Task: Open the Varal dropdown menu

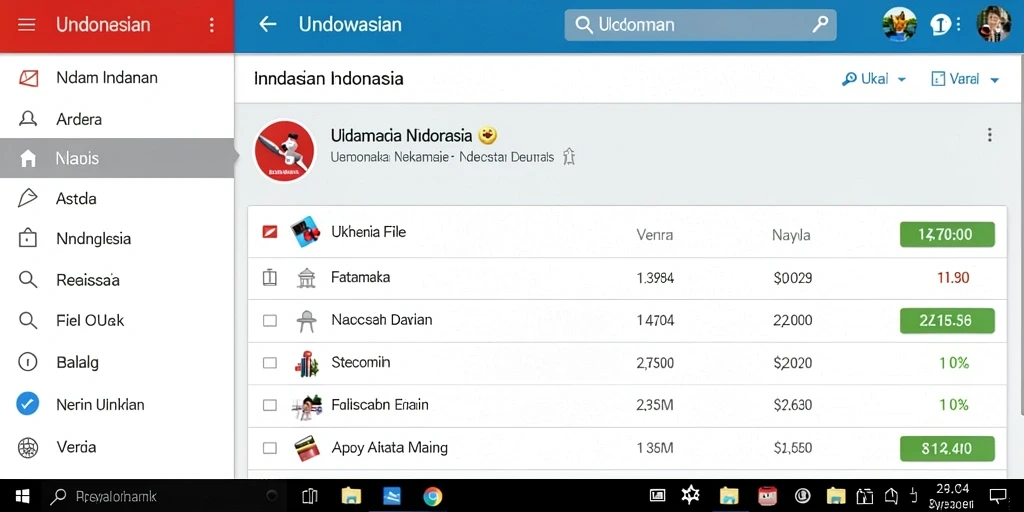Action: click(x=965, y=79)
